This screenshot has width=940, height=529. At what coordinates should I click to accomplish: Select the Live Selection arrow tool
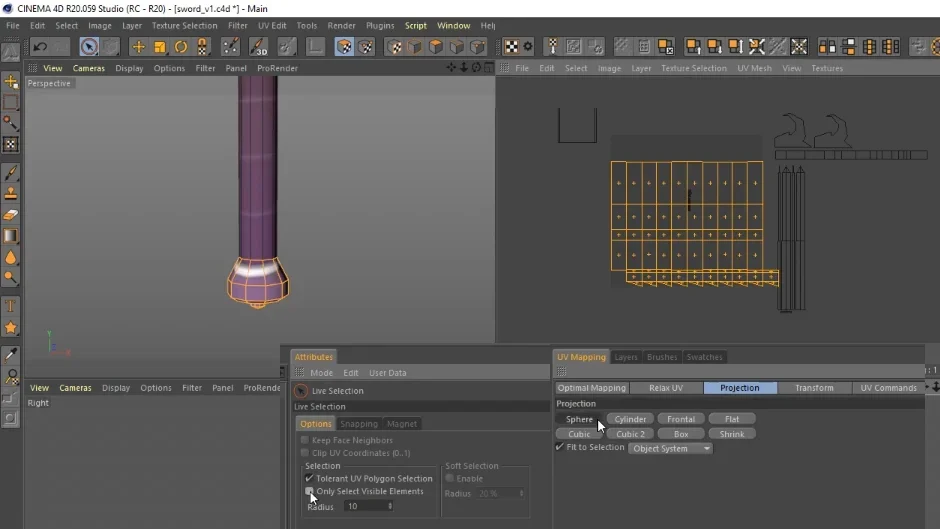pos(89,47)
